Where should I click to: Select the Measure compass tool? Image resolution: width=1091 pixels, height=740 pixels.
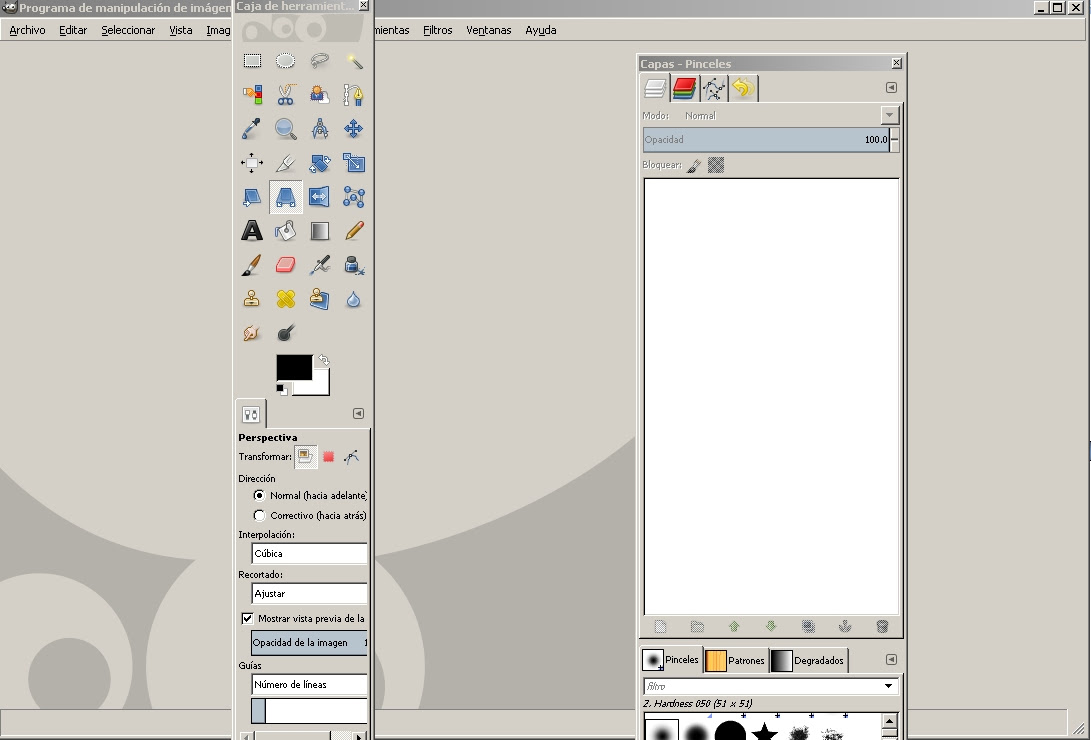[x=319, y=129]
